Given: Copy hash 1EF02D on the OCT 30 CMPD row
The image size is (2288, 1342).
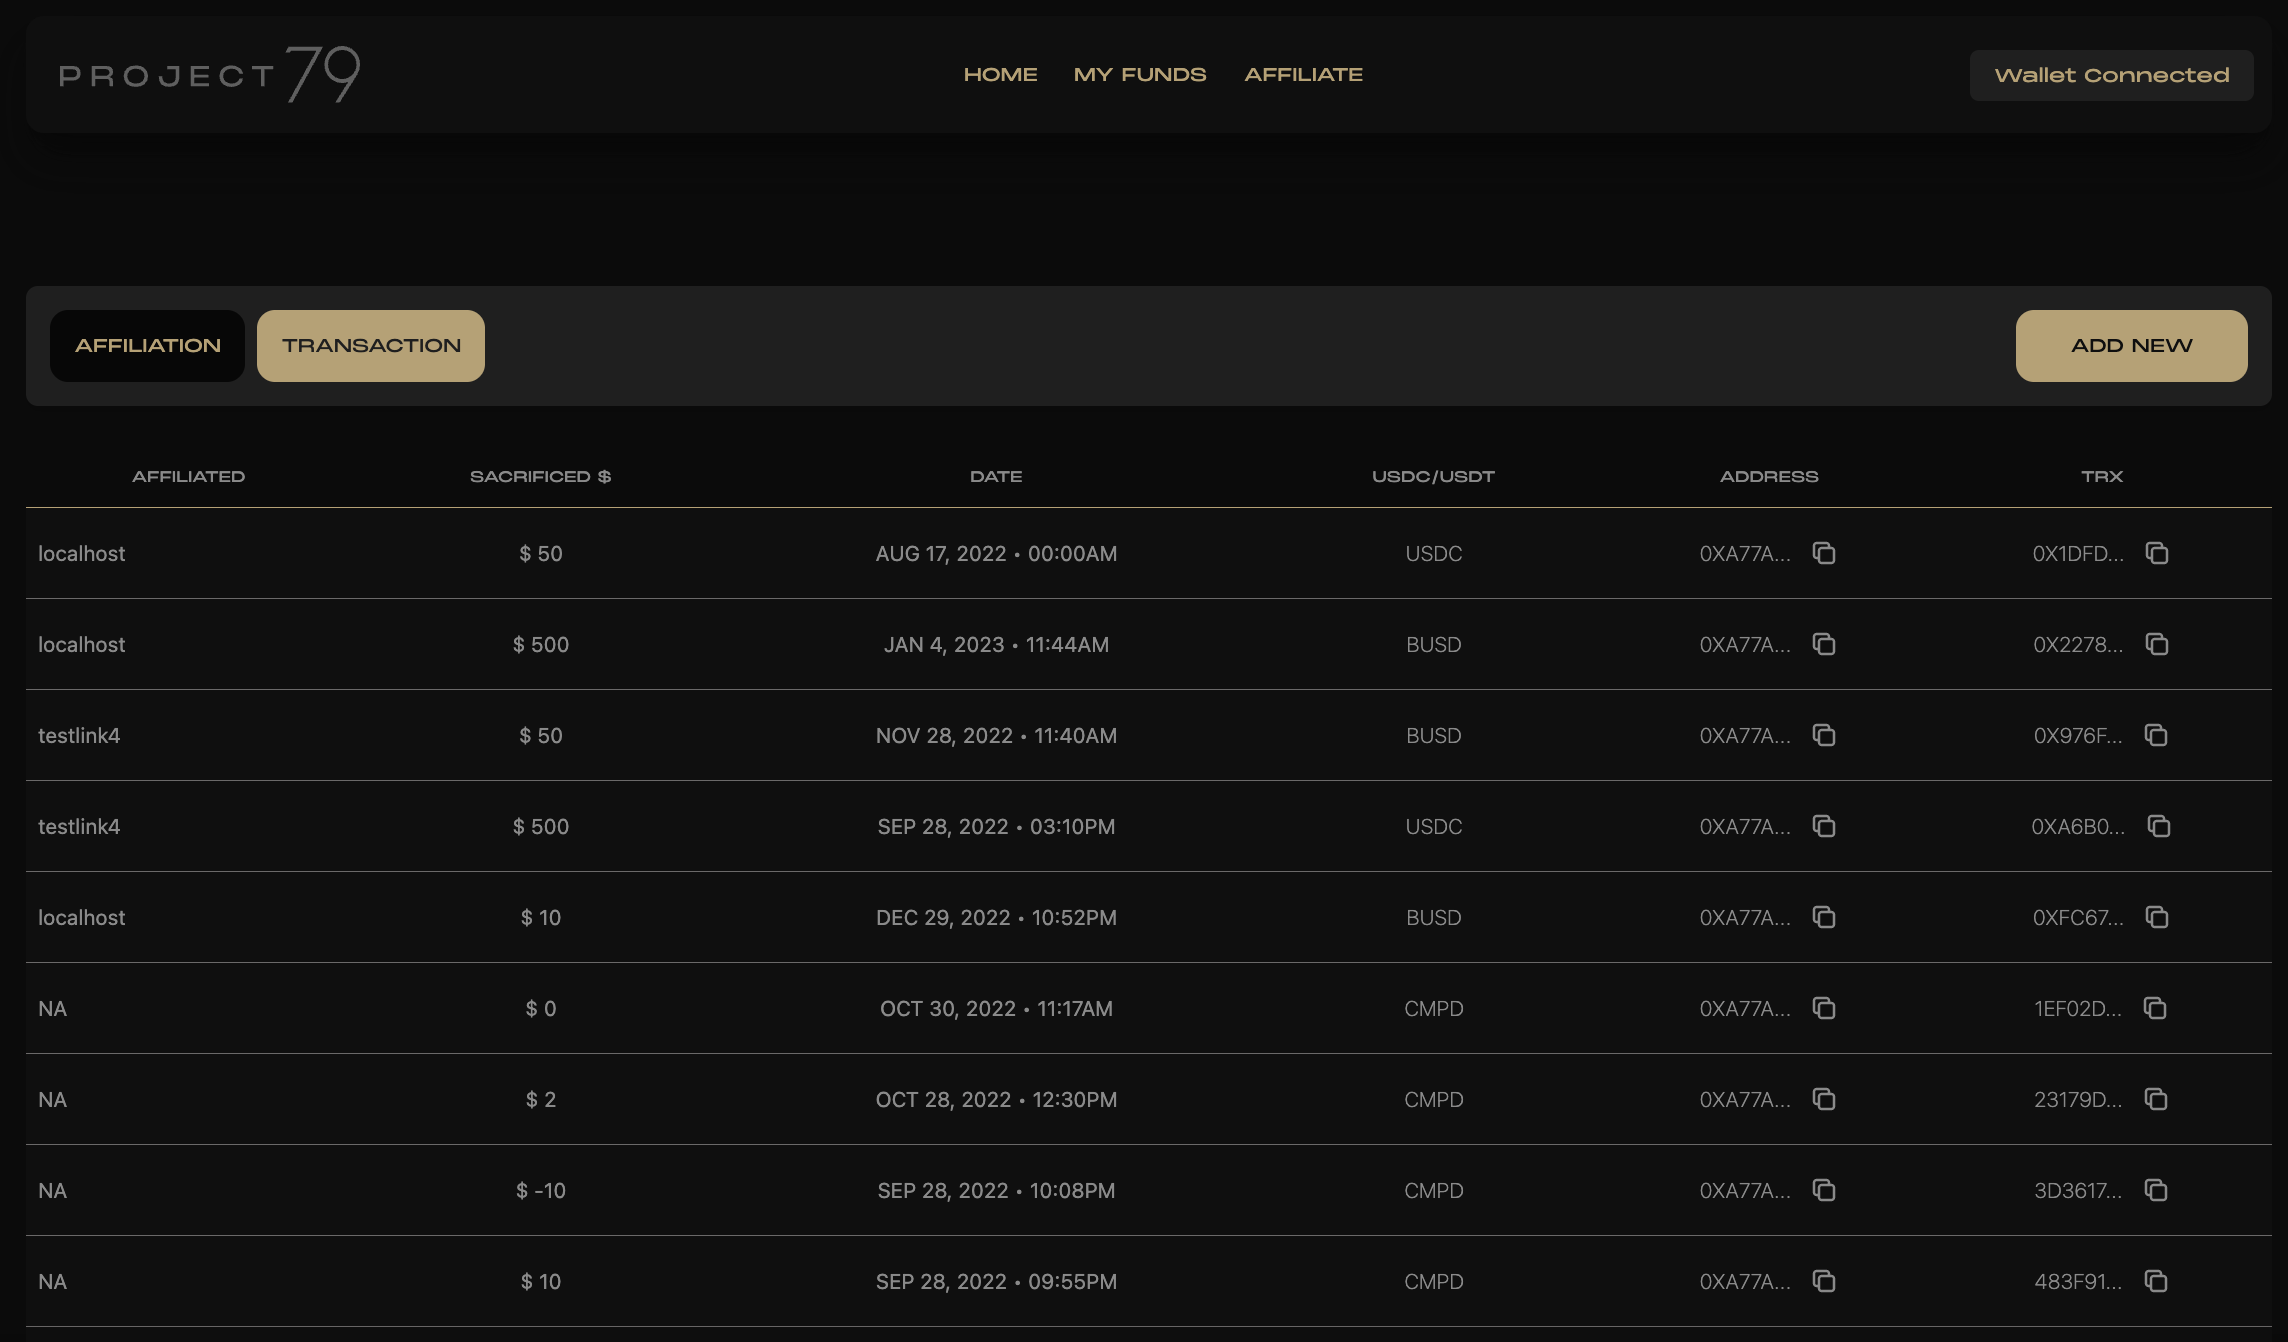Looking at the screenshot, I should pos(2158,1008).
